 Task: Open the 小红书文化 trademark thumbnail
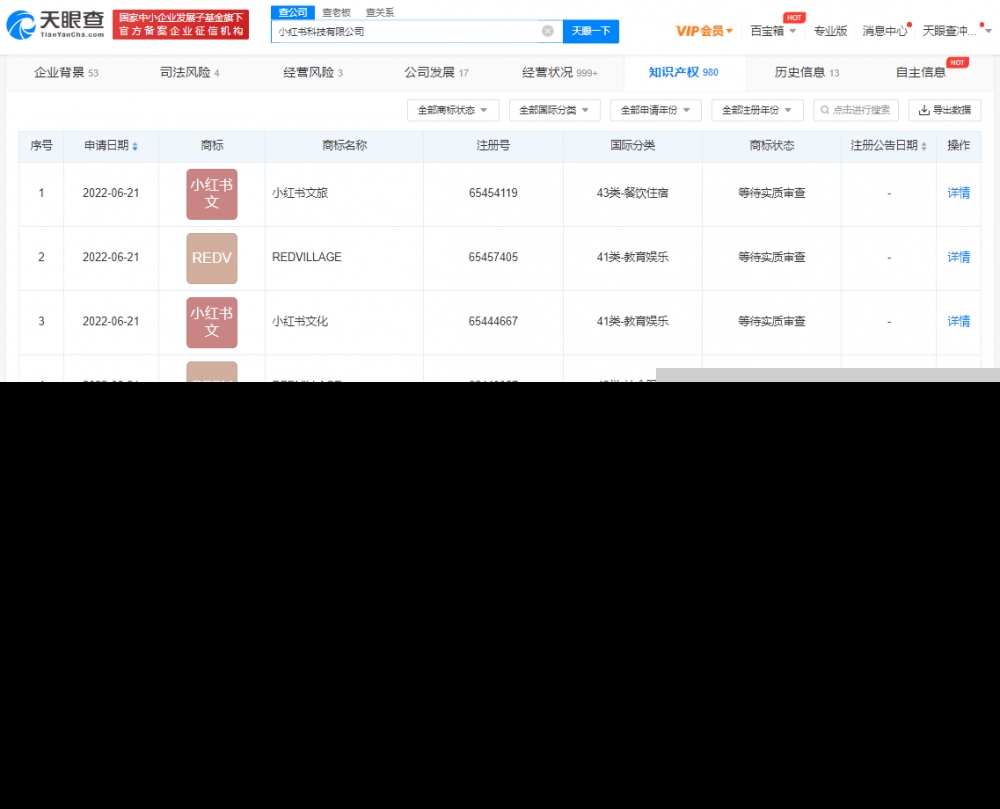tap(212, 323)
